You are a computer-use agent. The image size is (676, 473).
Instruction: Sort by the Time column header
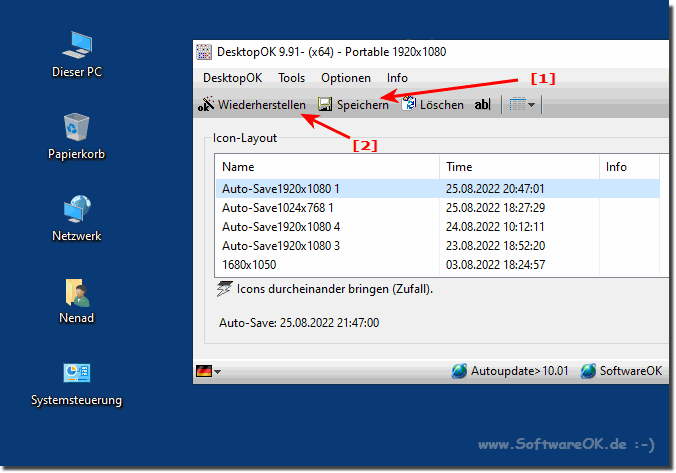519,166
